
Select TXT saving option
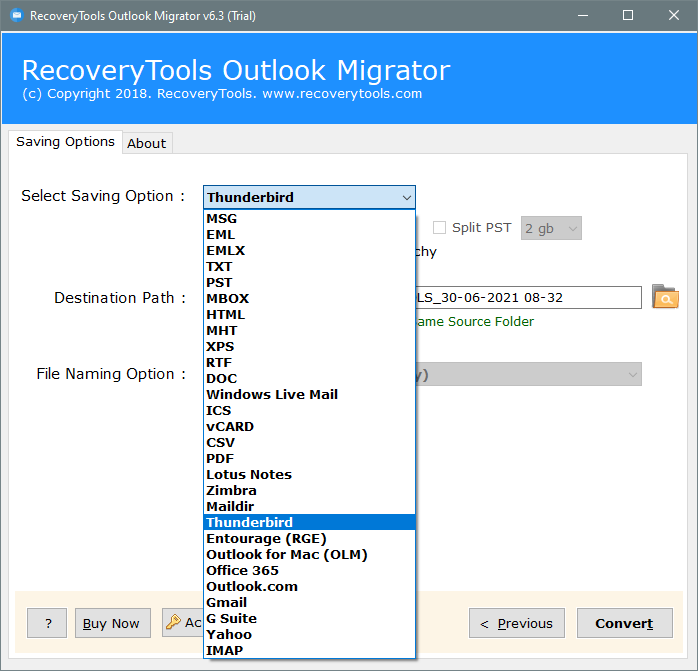[x=309, y=267]
